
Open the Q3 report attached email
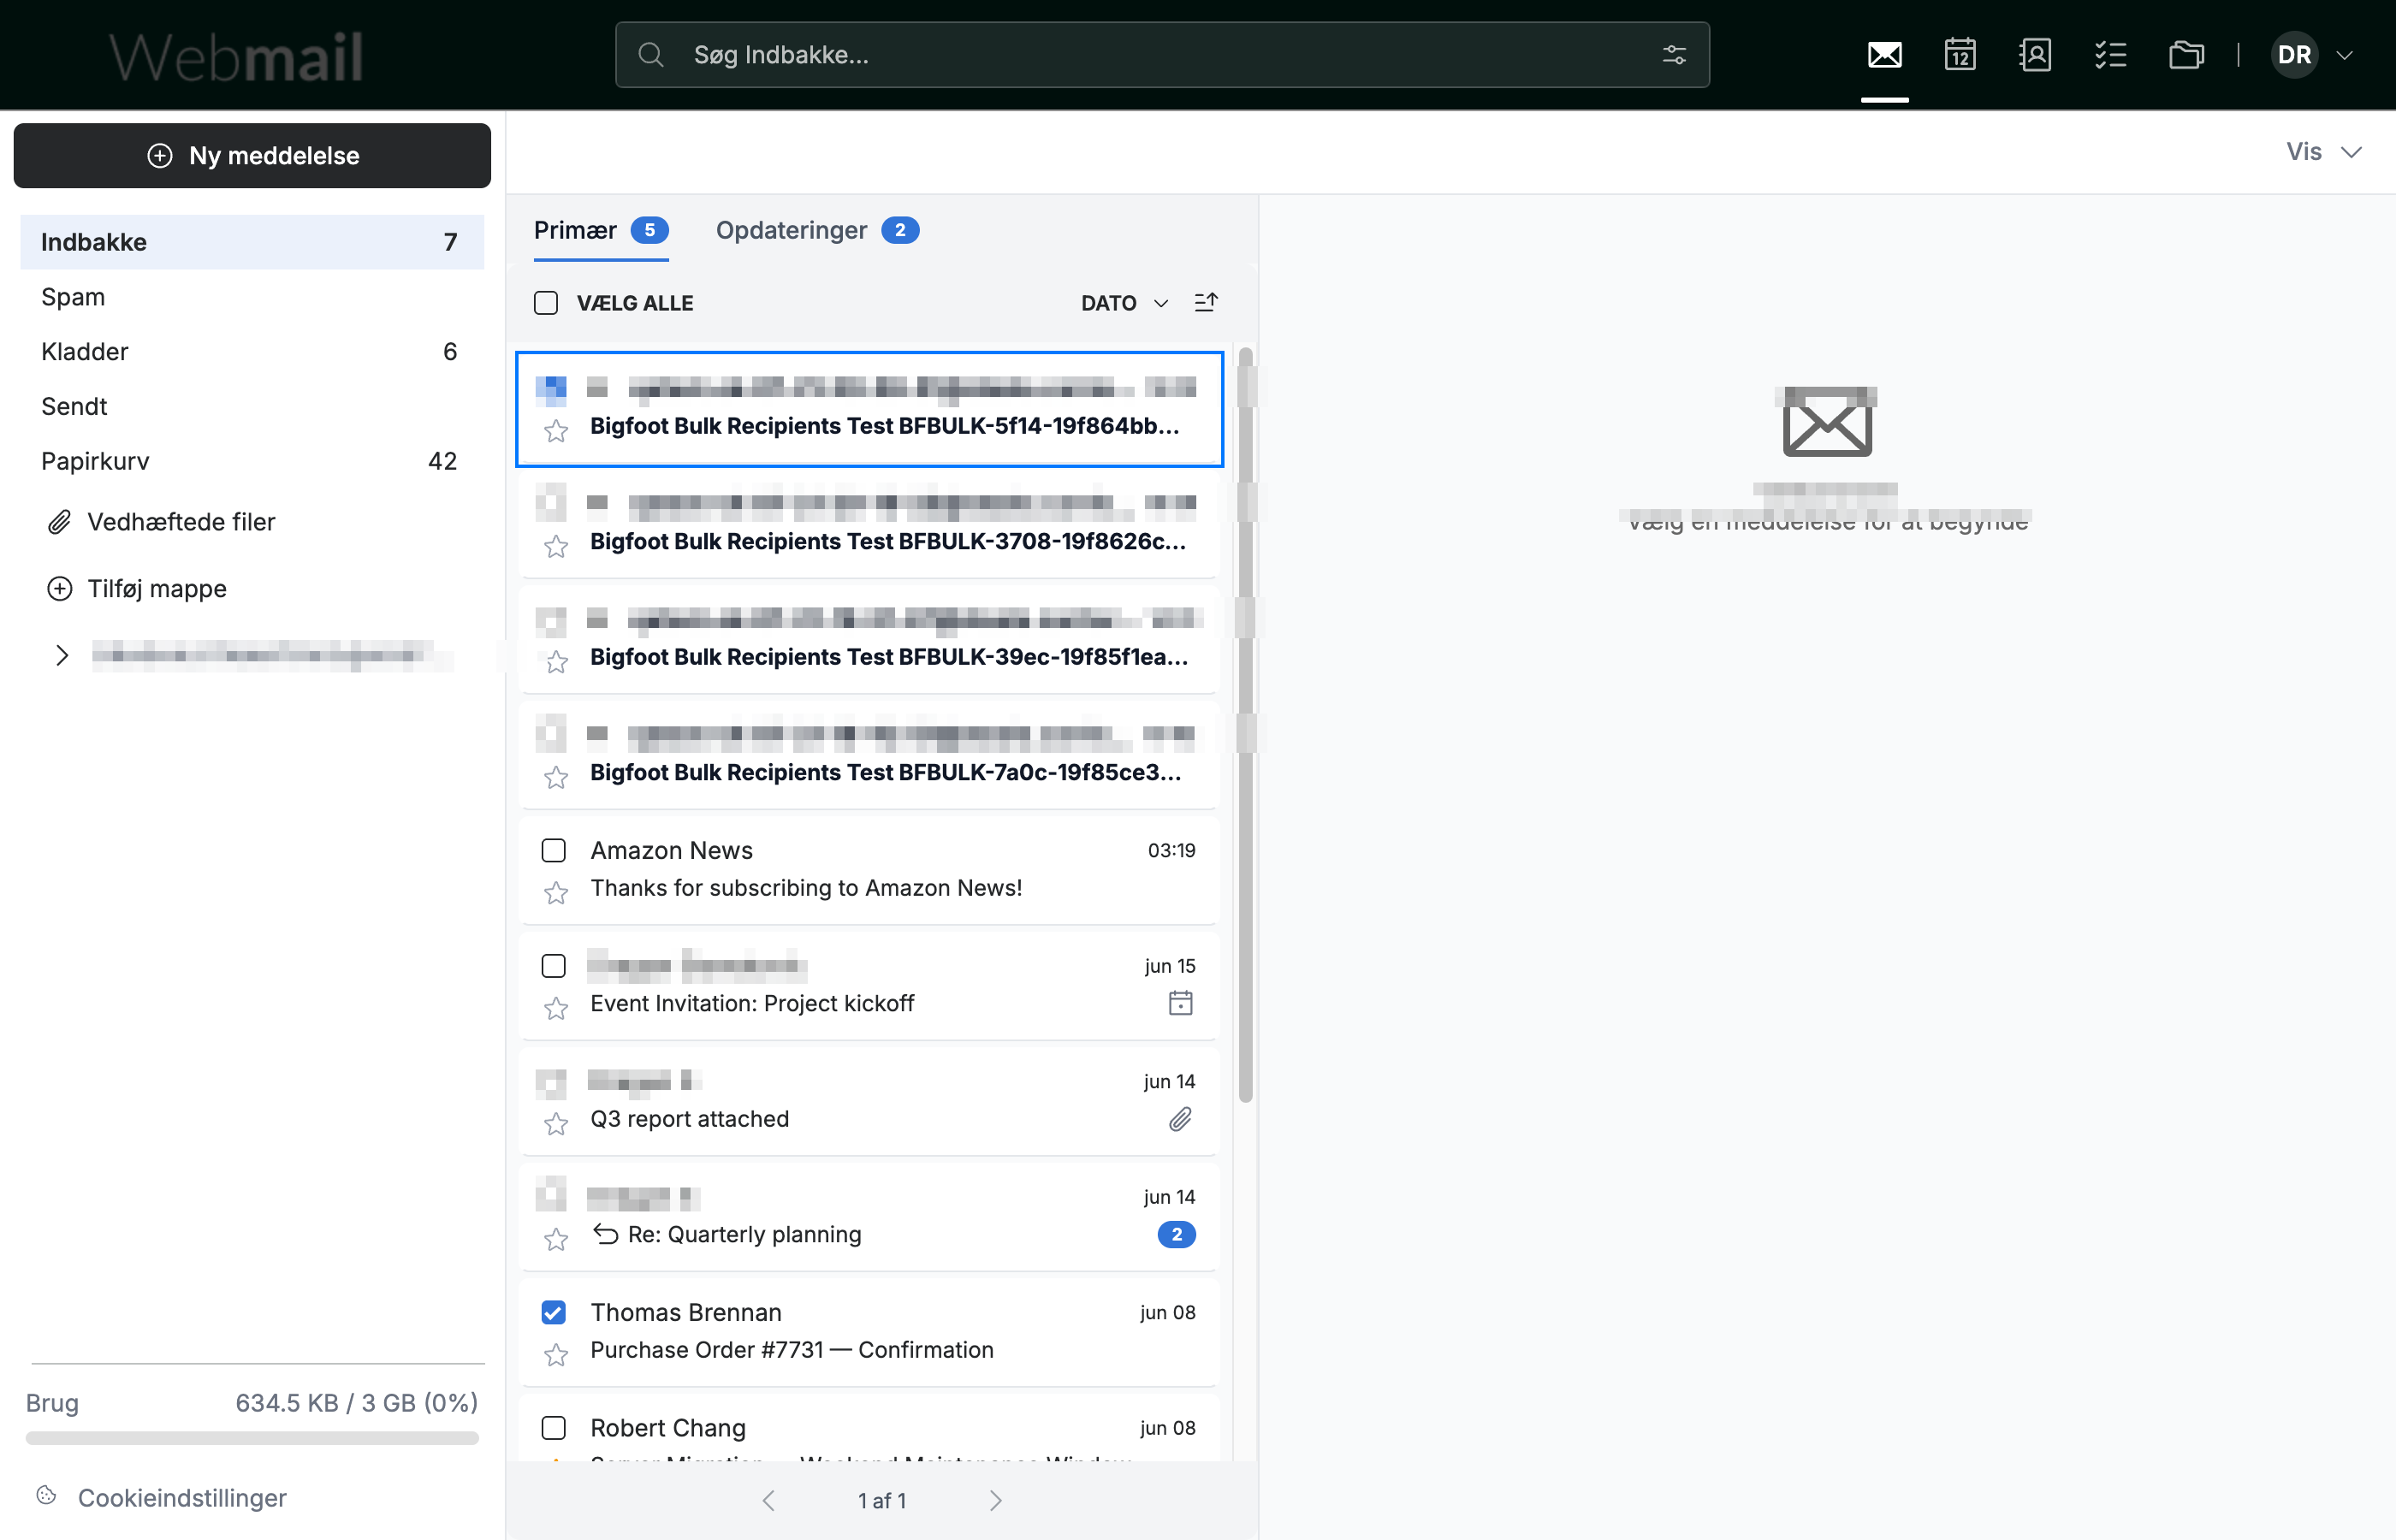(869, 1101)
